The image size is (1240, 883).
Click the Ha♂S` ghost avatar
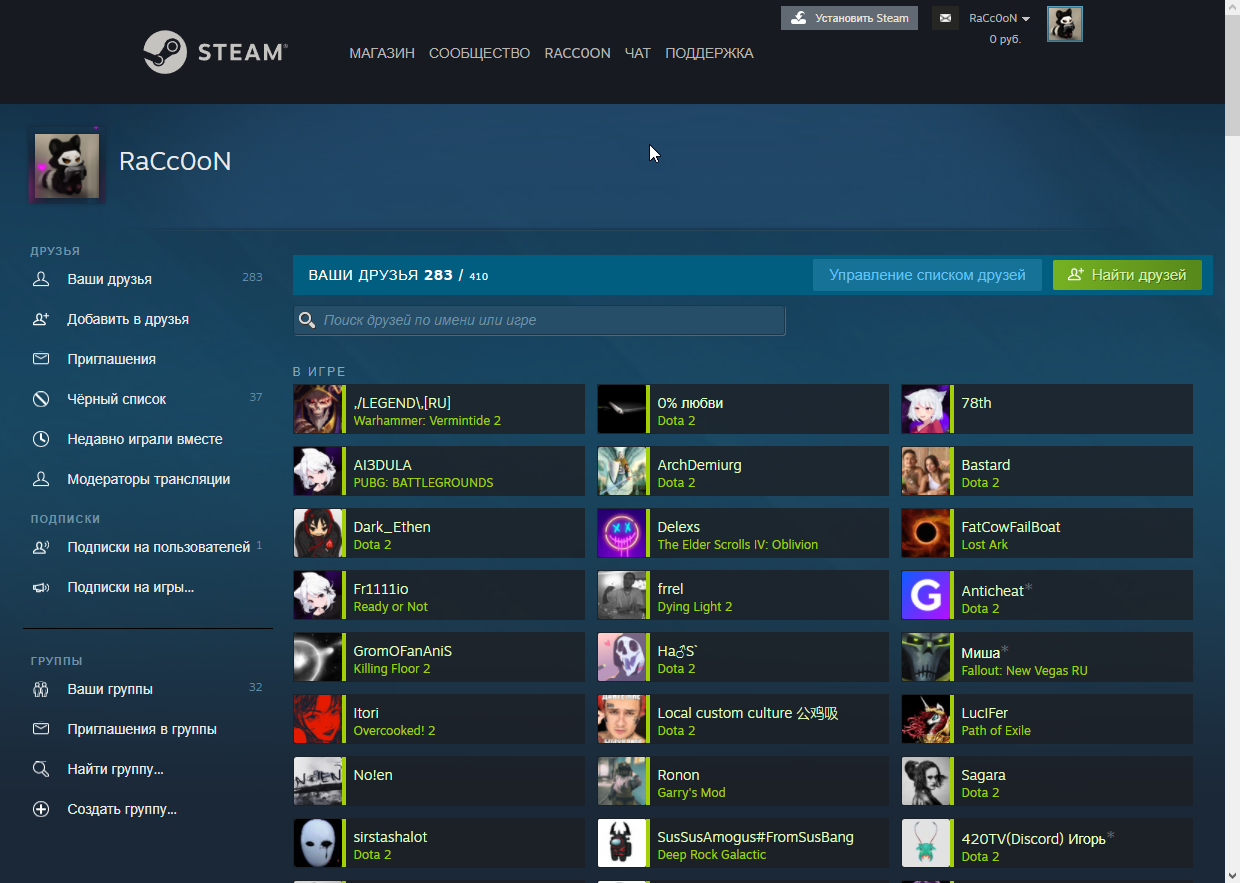622,657
